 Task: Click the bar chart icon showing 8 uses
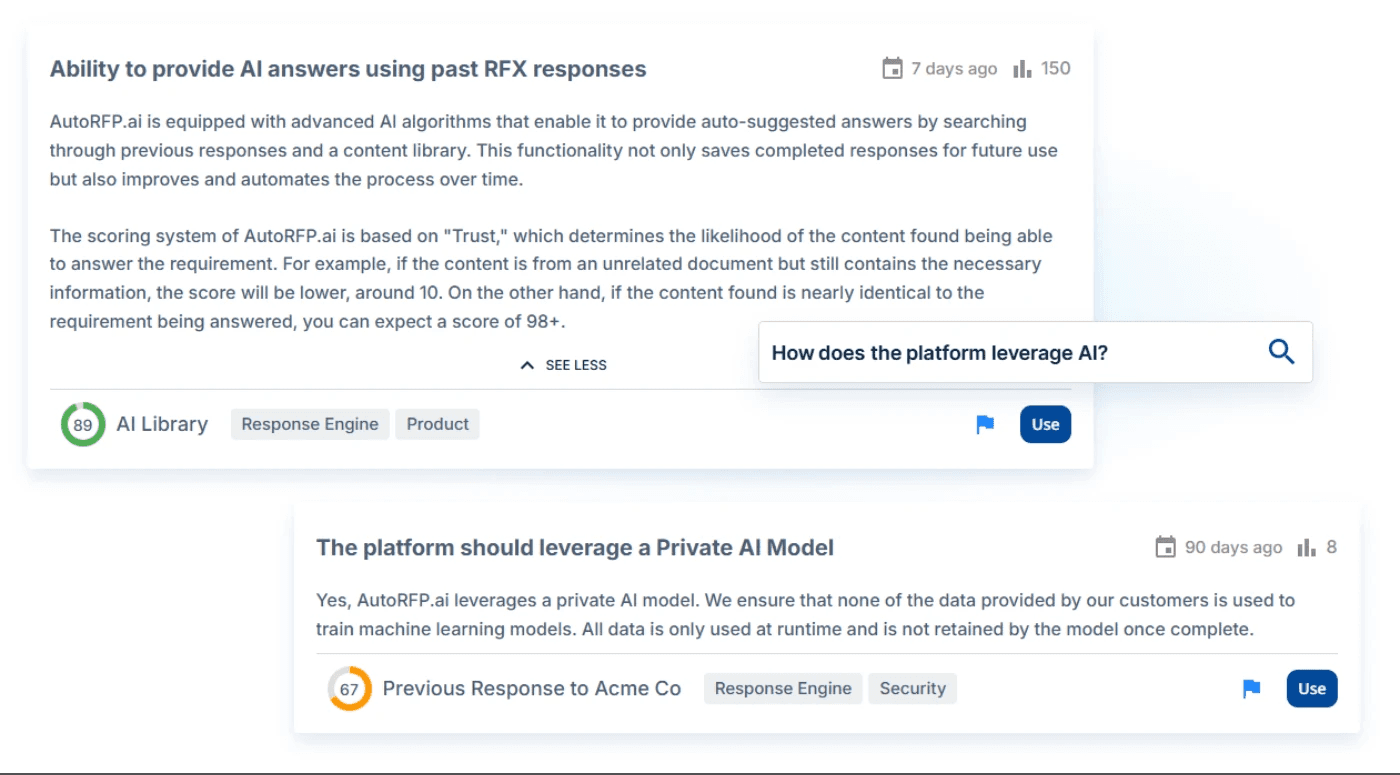pyautogui.click(x=1307, y=547)
